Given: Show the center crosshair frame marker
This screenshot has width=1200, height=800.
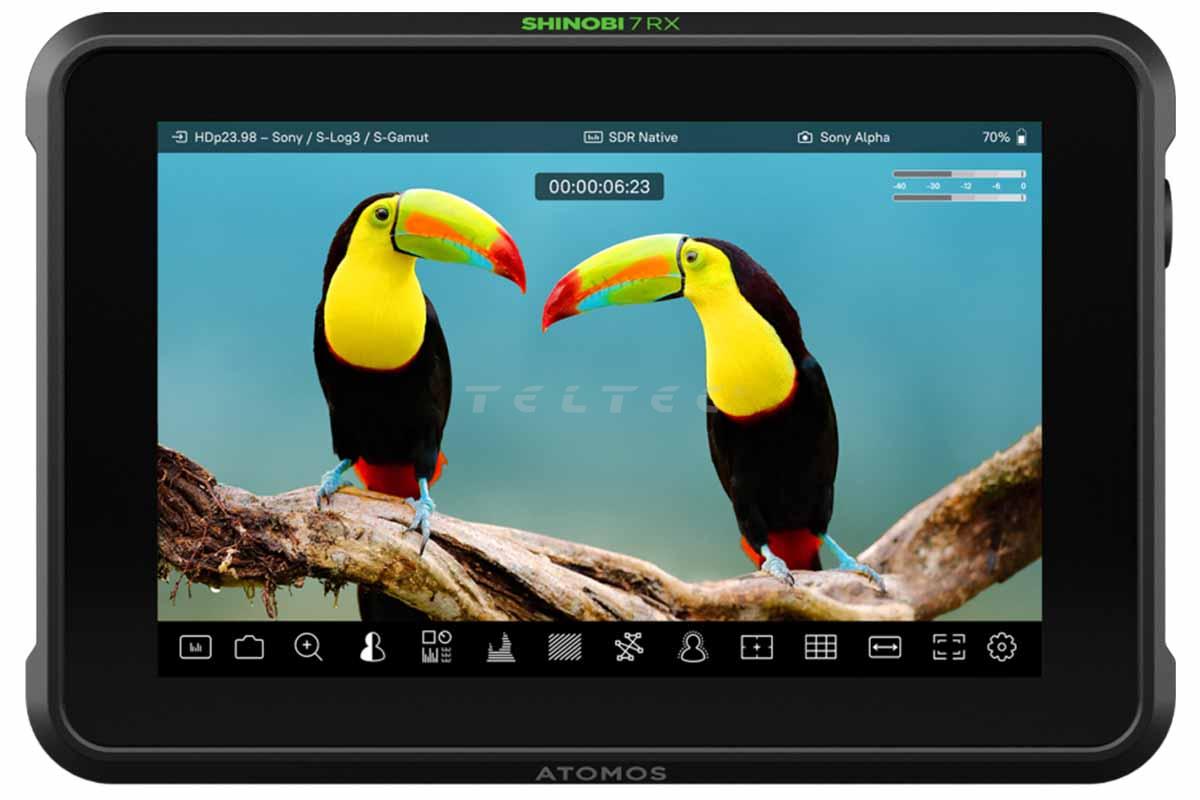Looking at the screenshot, I should 756,648.
